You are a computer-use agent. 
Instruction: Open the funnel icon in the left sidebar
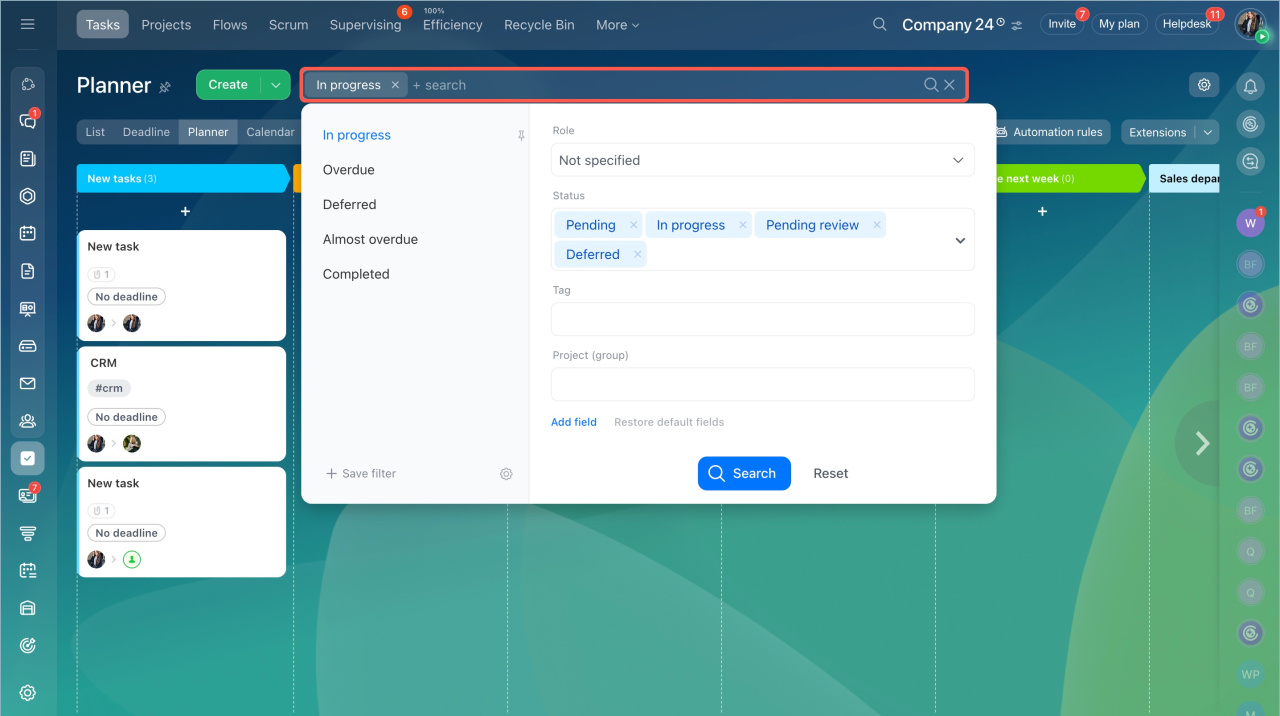28,533
